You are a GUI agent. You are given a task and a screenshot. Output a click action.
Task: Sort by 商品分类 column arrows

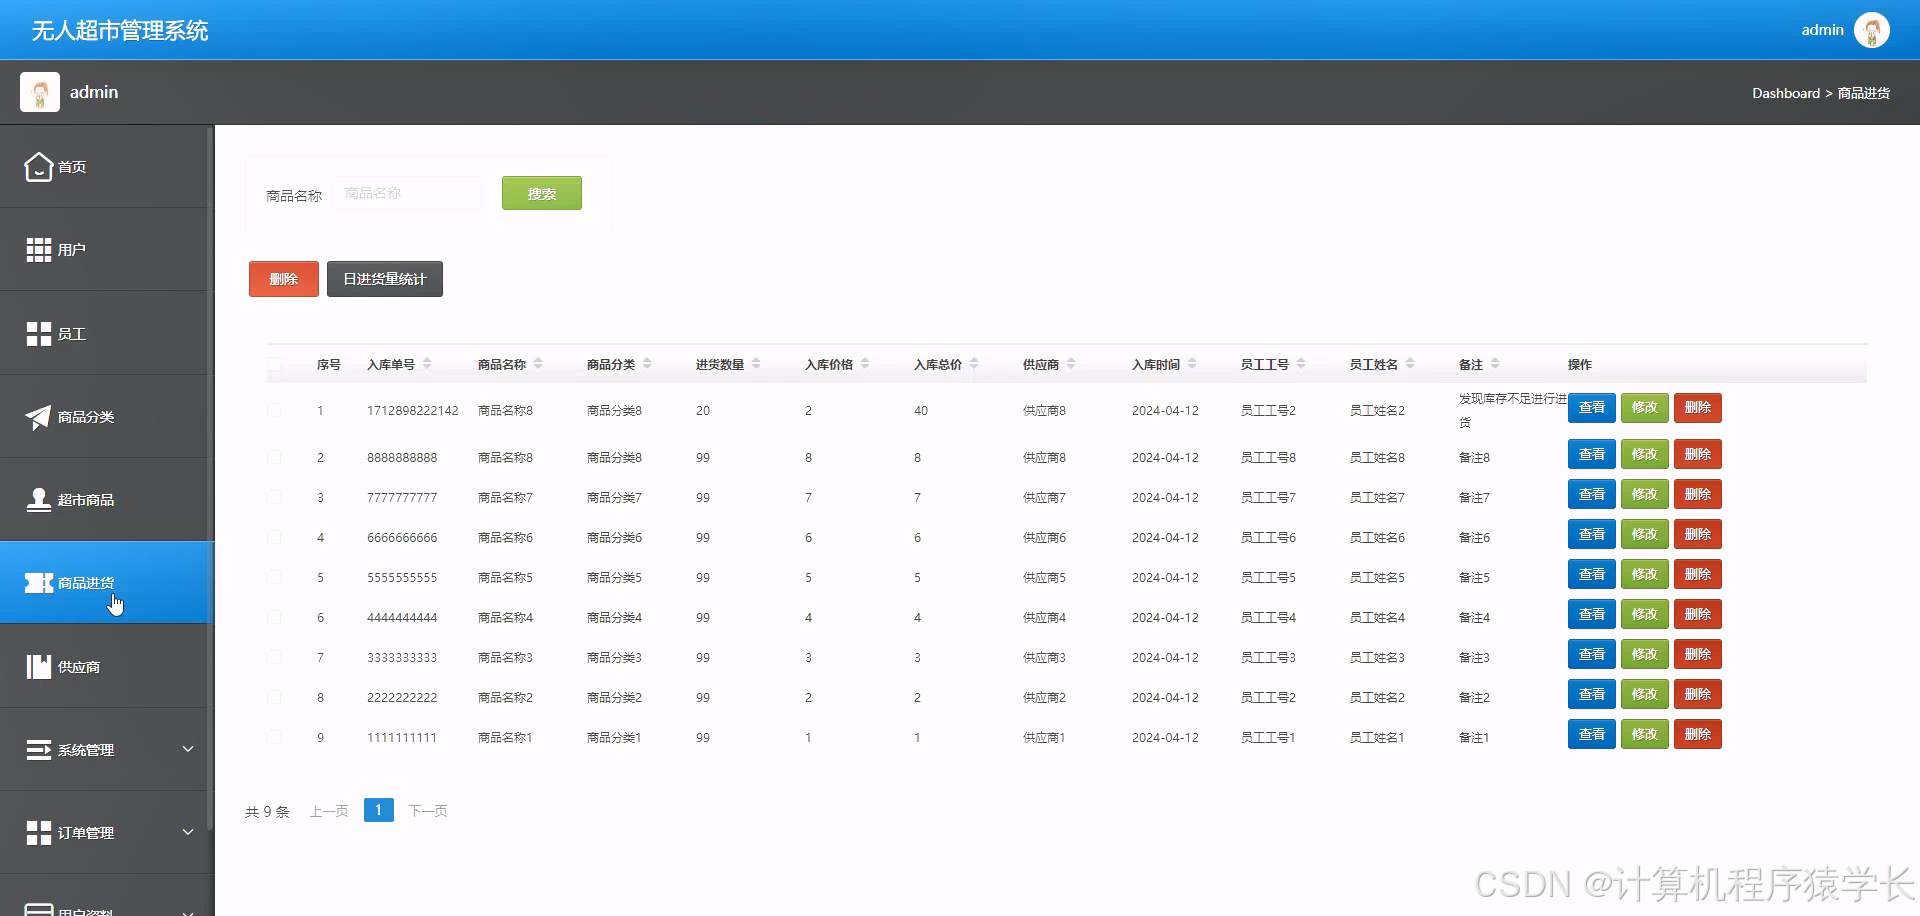[647, 364]
